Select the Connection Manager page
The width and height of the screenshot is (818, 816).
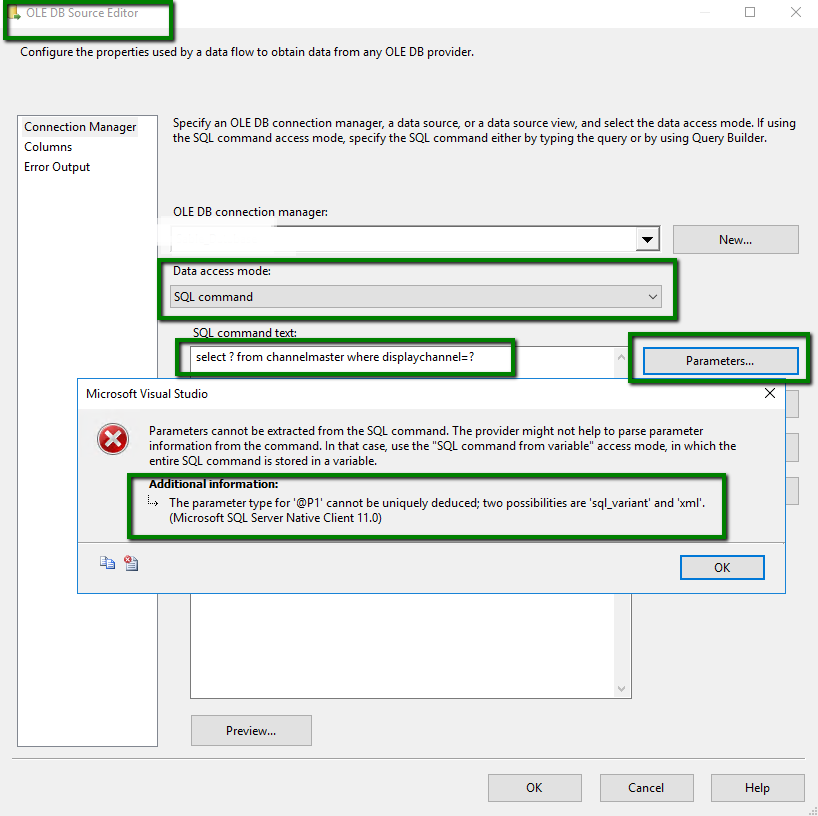click(80, 127)
